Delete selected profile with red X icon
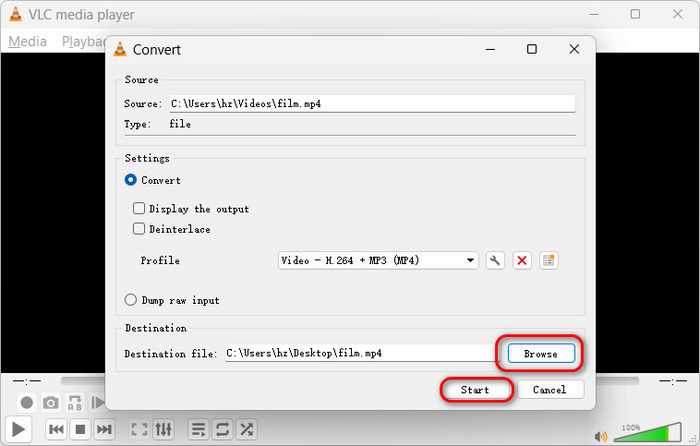Image resolution: width=700 pixels, height=446 pixels. [x=521, y=260]
